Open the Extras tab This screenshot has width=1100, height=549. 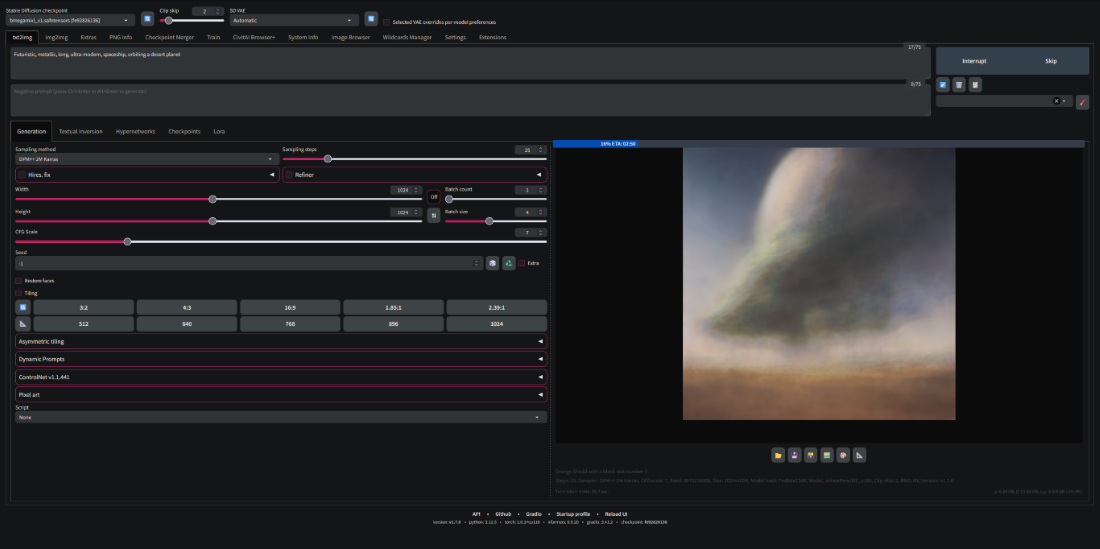click(x=88, y=37)
